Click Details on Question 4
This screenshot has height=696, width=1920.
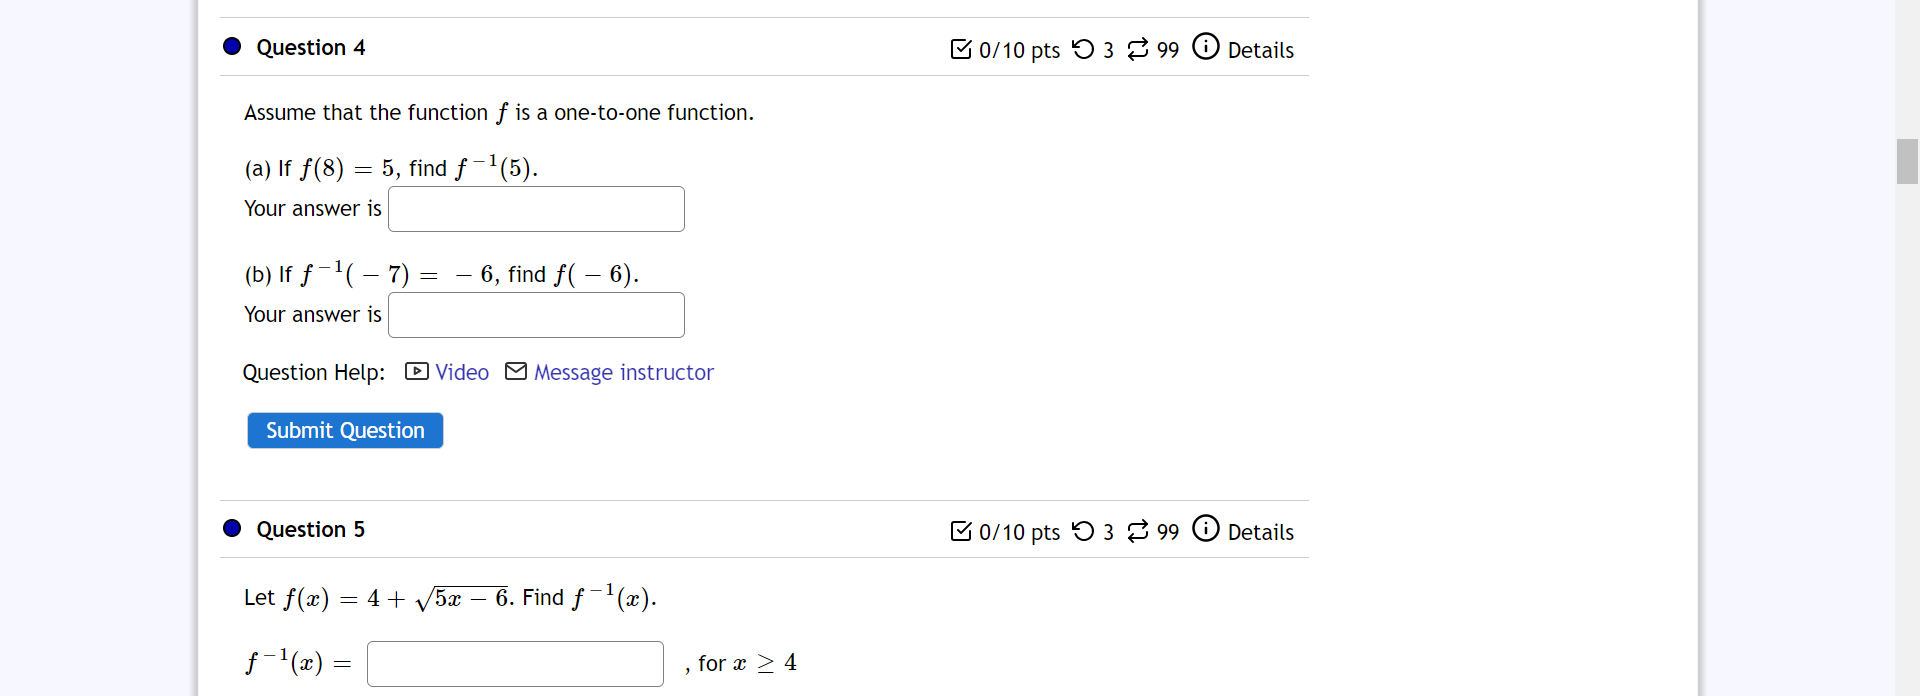point(1260,49)
